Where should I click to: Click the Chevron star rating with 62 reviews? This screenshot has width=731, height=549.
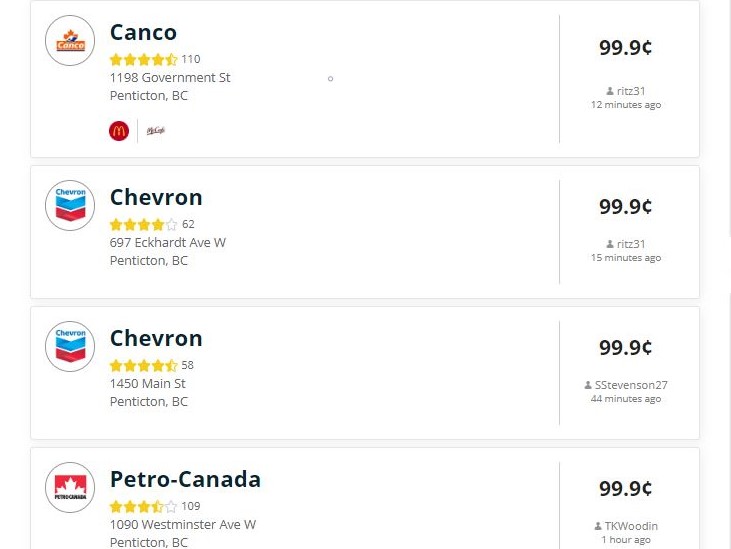pos(143,224)
